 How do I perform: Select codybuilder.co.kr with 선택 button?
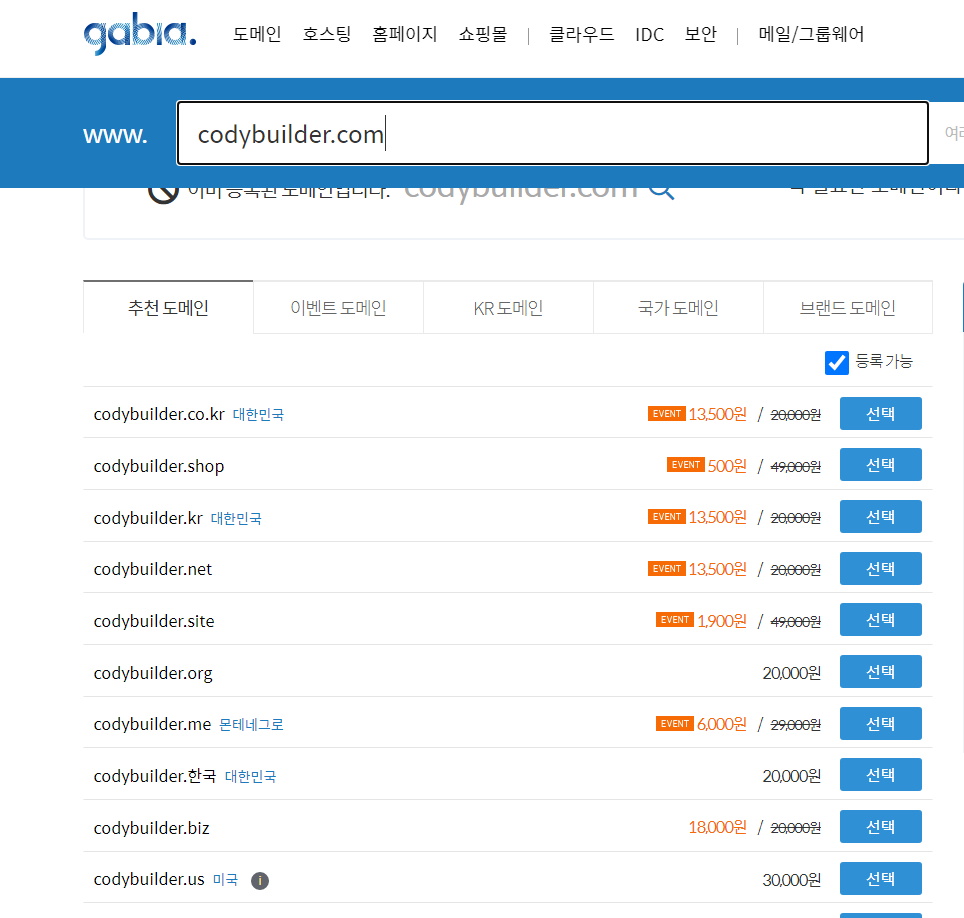tap(880, 414)
